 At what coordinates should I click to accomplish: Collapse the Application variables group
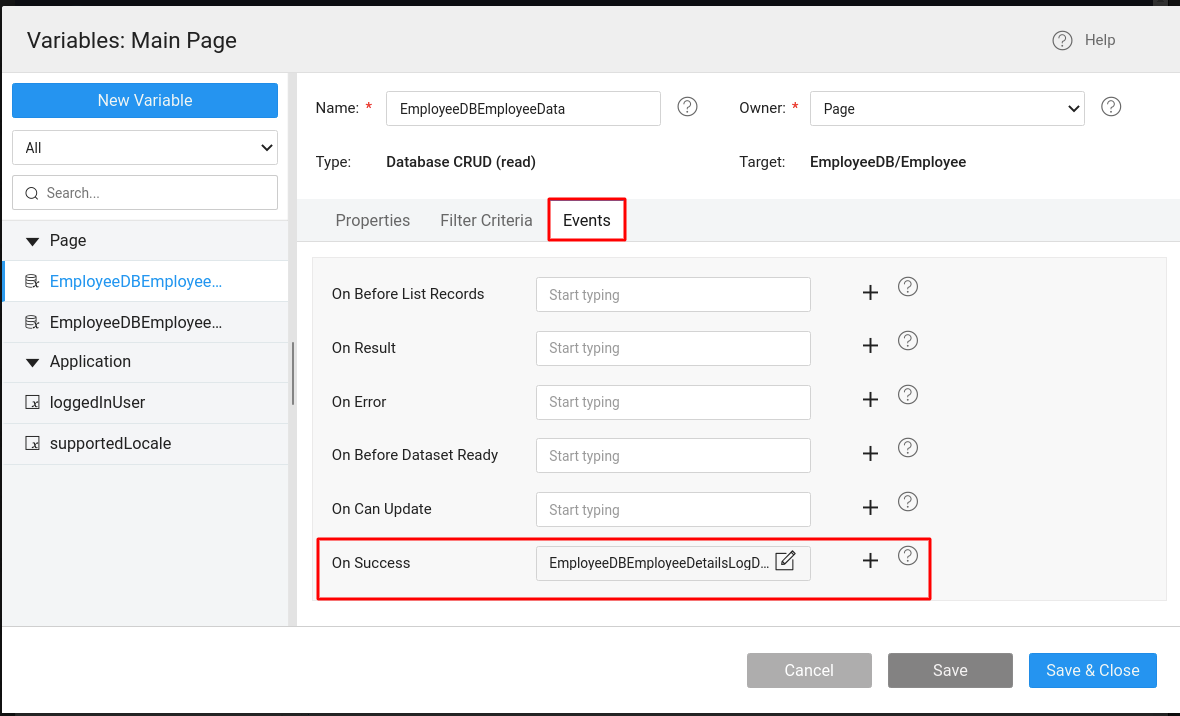click(x=32, y=362)
